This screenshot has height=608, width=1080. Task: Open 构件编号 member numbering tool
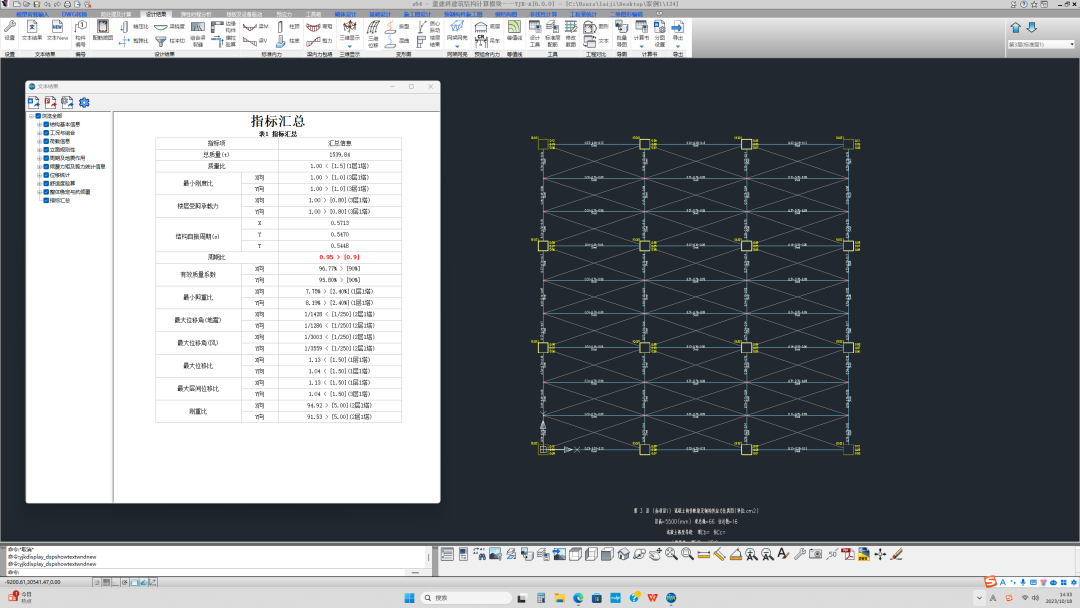[x=81, y=33]
